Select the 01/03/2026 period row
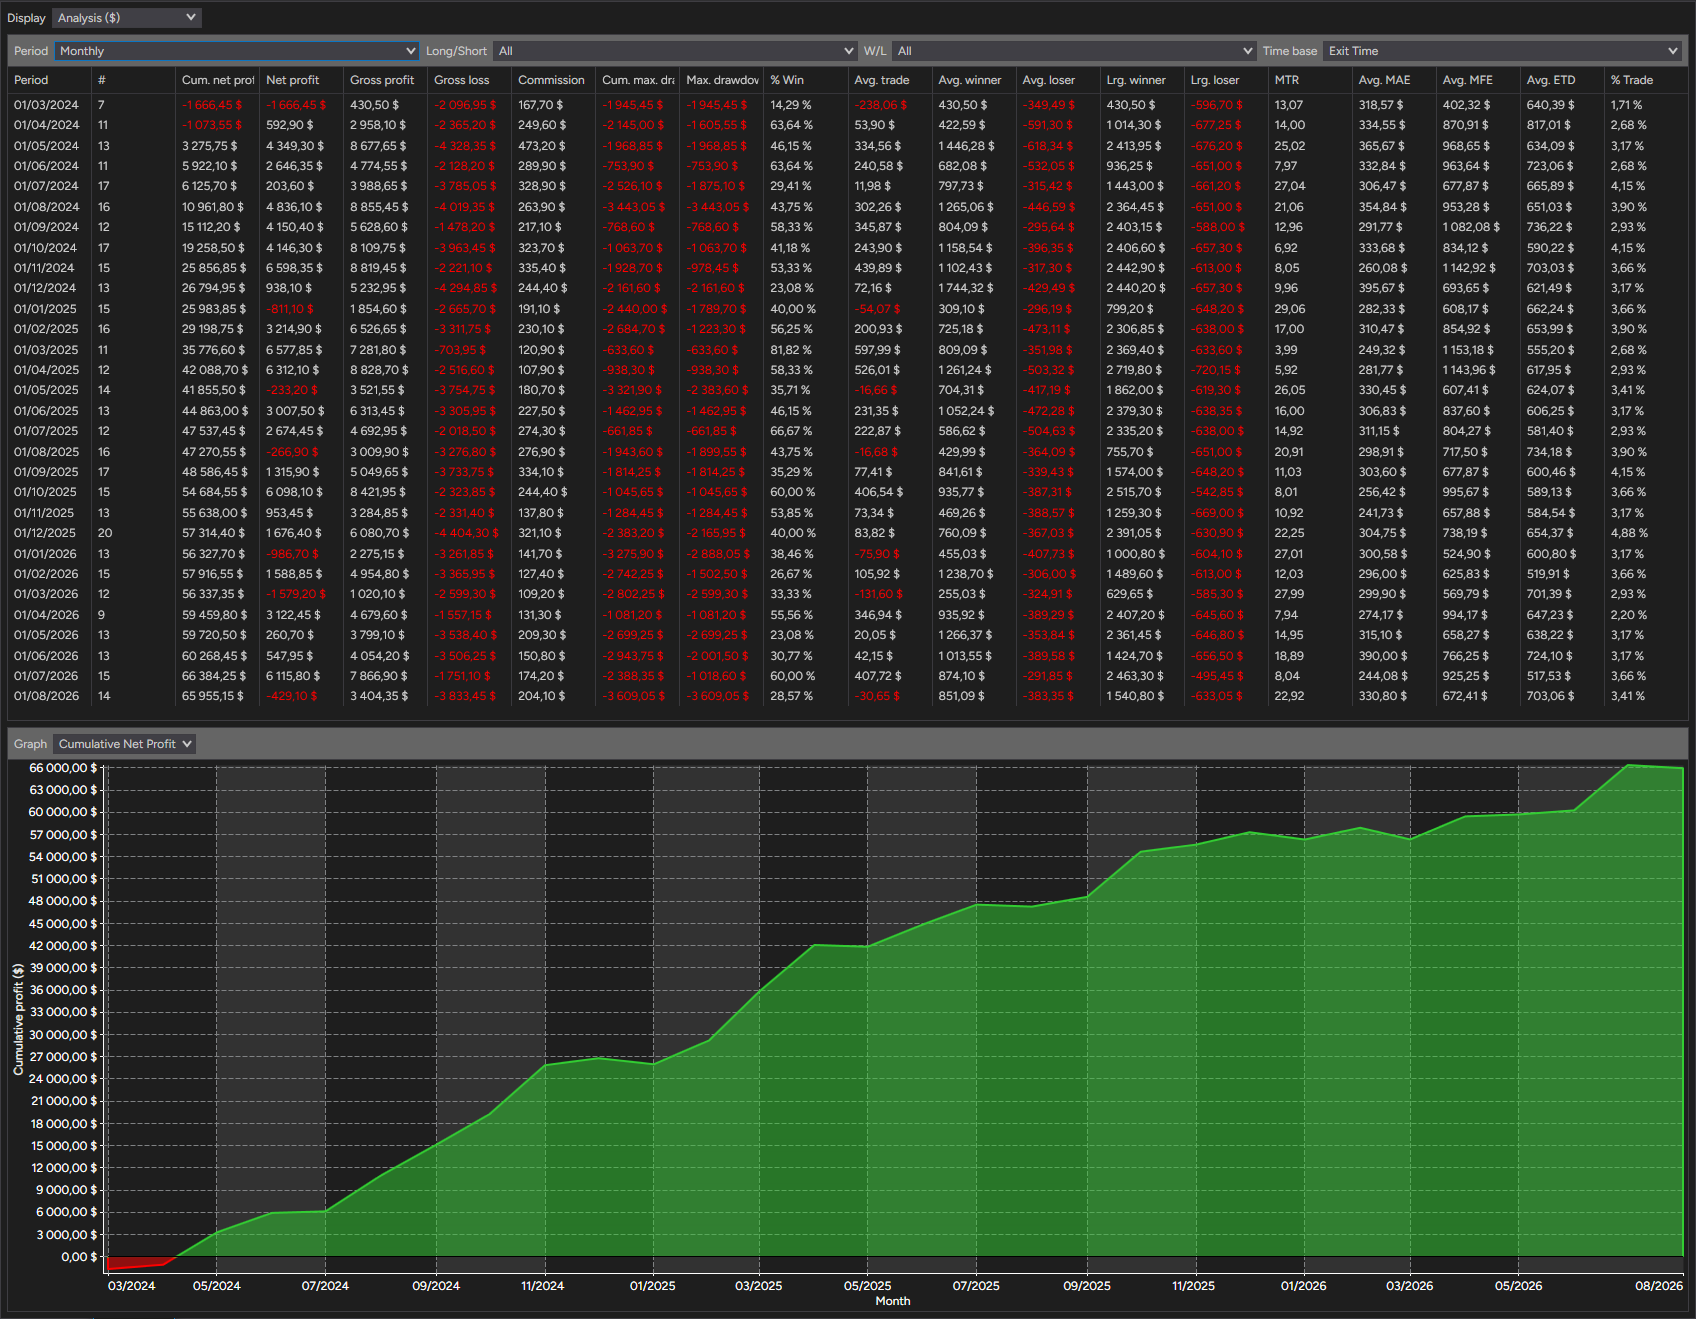 tap(847, 594)
